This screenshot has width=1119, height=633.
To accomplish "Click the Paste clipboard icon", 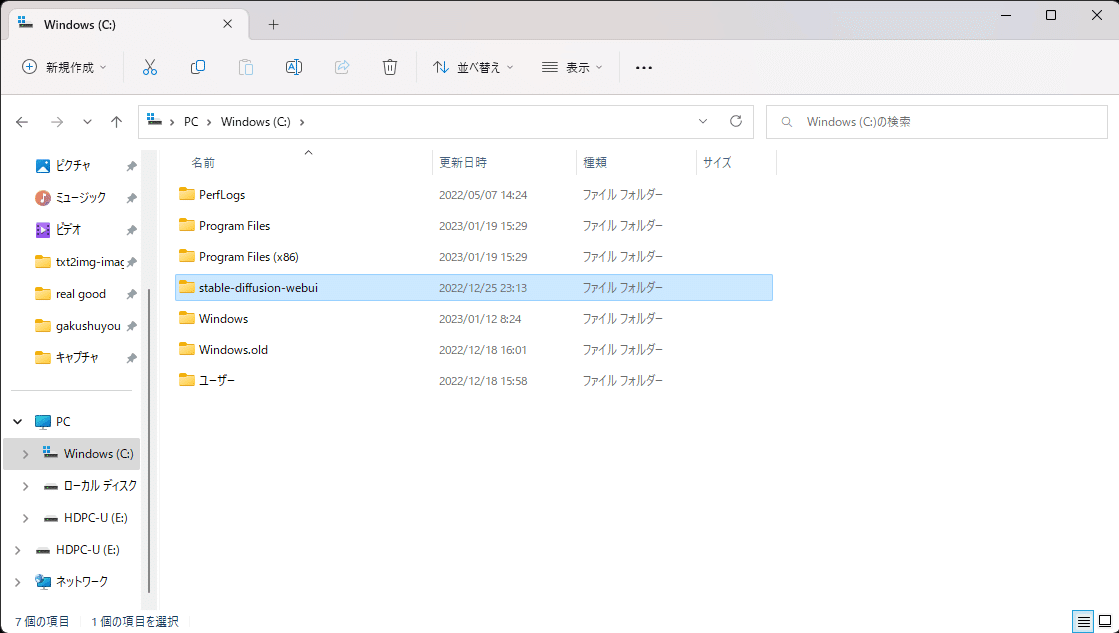I will (245, 67).
